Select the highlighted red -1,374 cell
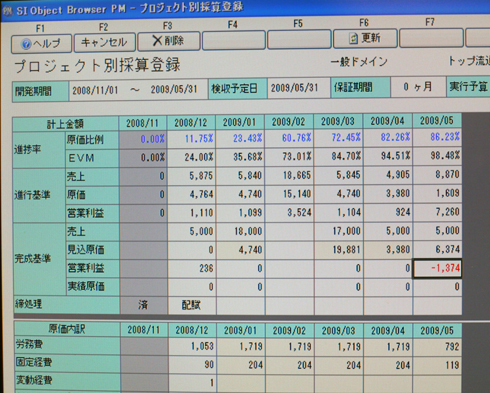Image resolution: width=490 pixels, height=393 pixels. 437,268
